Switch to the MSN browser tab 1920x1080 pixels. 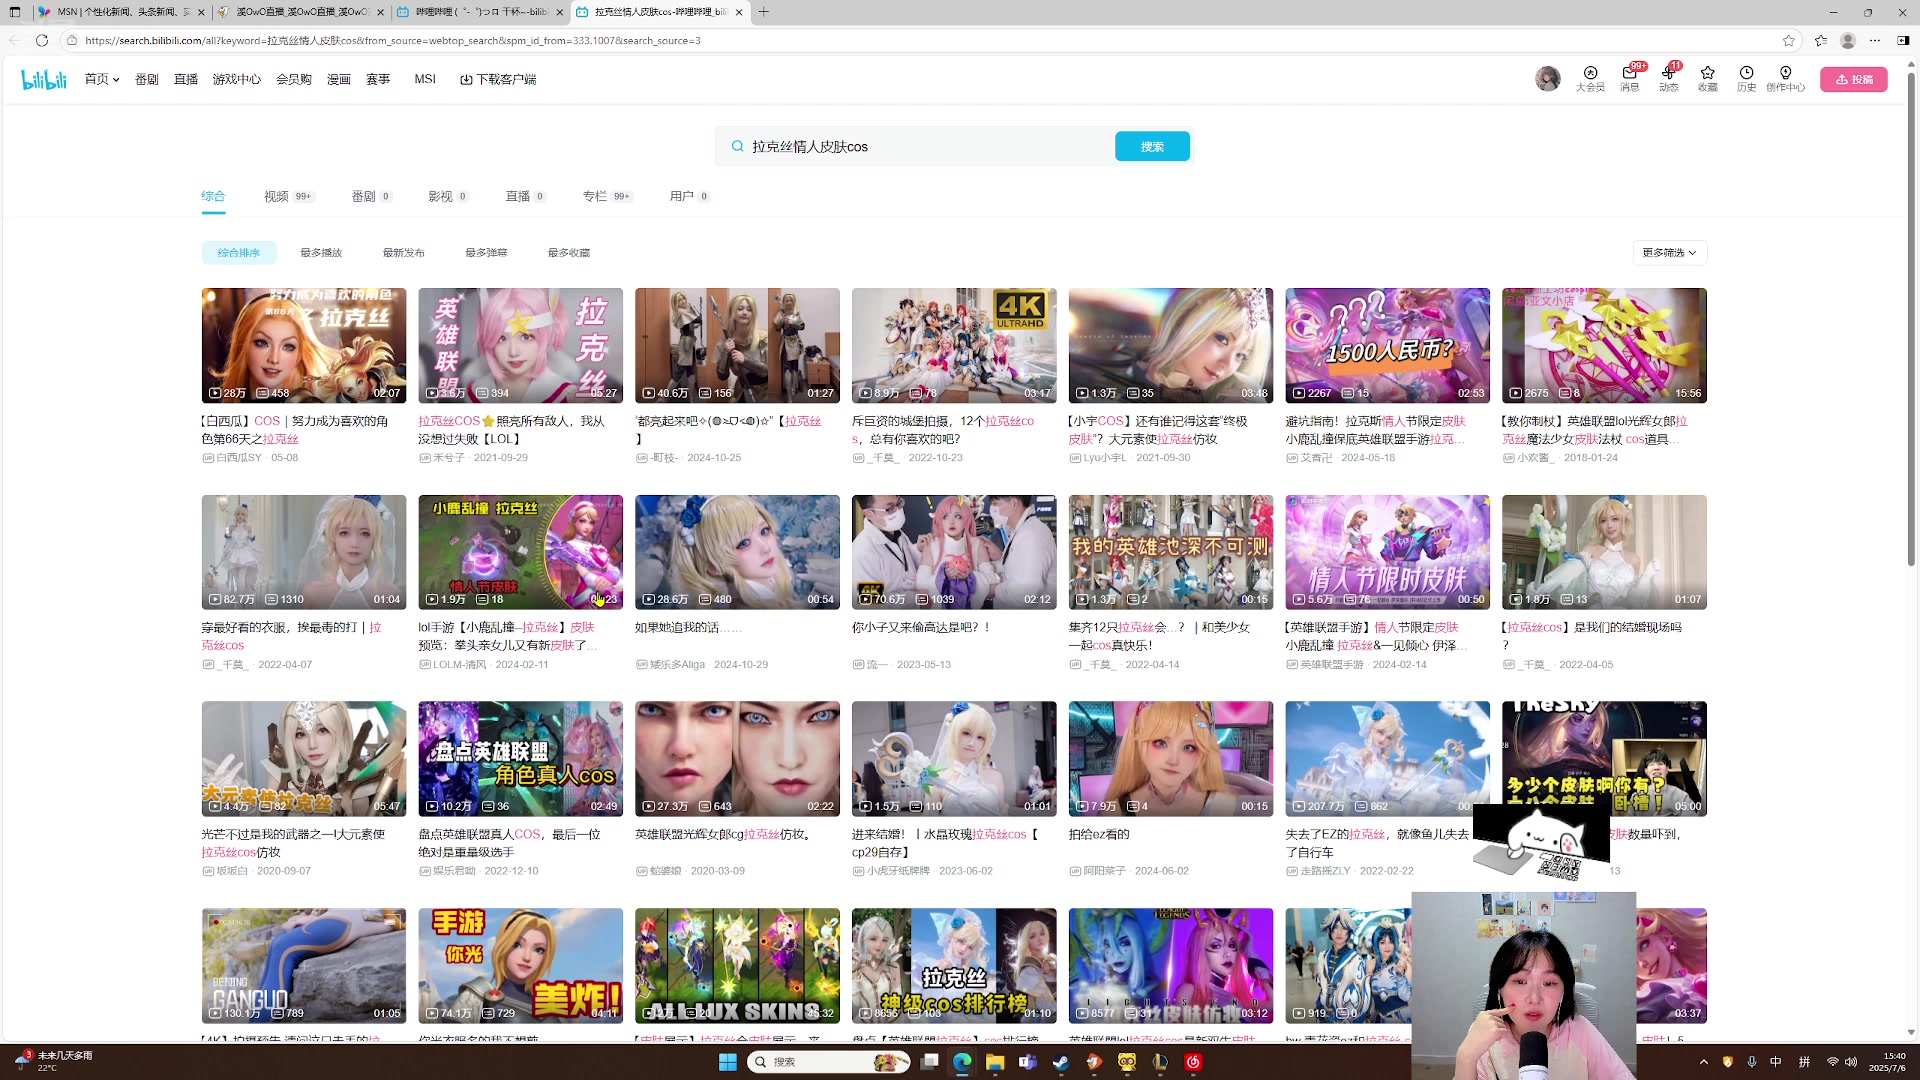click(120, 12)
